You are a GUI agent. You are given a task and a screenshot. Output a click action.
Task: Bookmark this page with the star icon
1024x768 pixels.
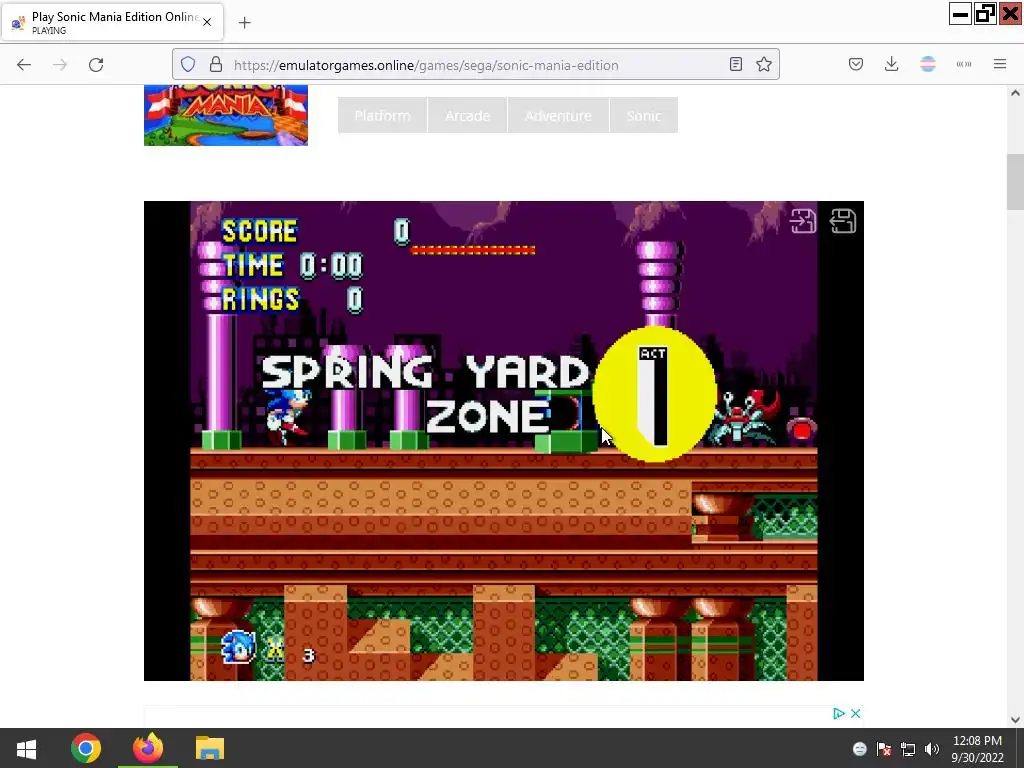[x=764, y=64]
